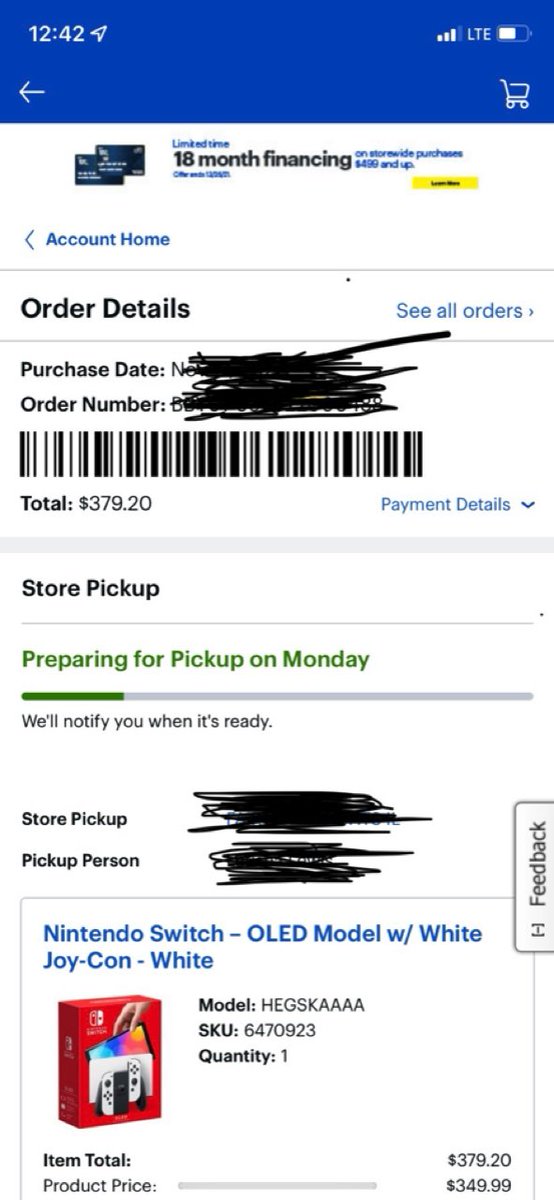Screen dimensions: 554x1200
Task: Open the Nintendo Switch OLED Model product link
Action: [262, 947]
